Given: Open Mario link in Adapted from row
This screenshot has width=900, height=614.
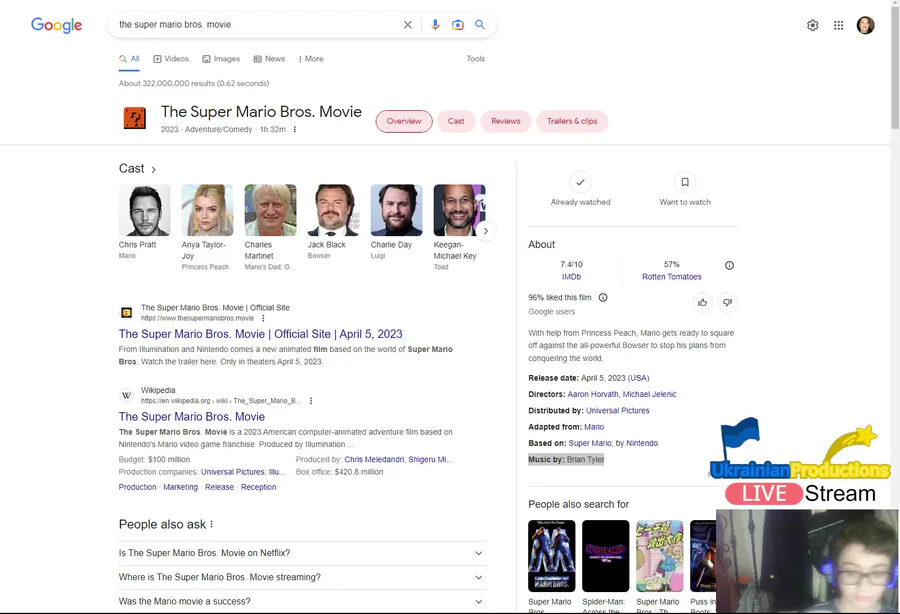Looking at the screenshot, I should (594, 427).
